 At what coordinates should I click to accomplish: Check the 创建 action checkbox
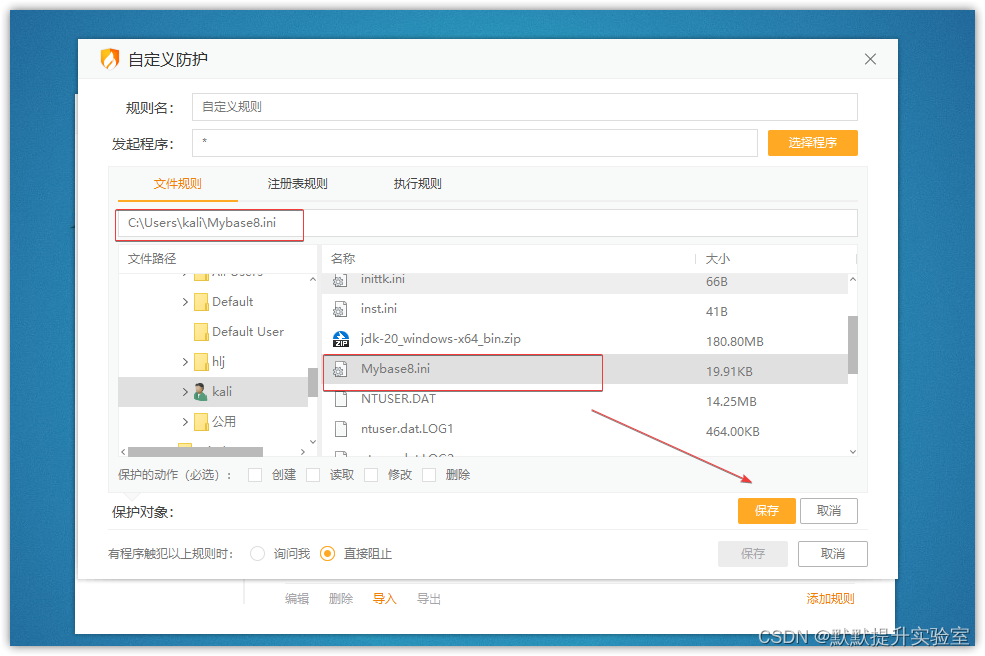(x=255, y=475)
